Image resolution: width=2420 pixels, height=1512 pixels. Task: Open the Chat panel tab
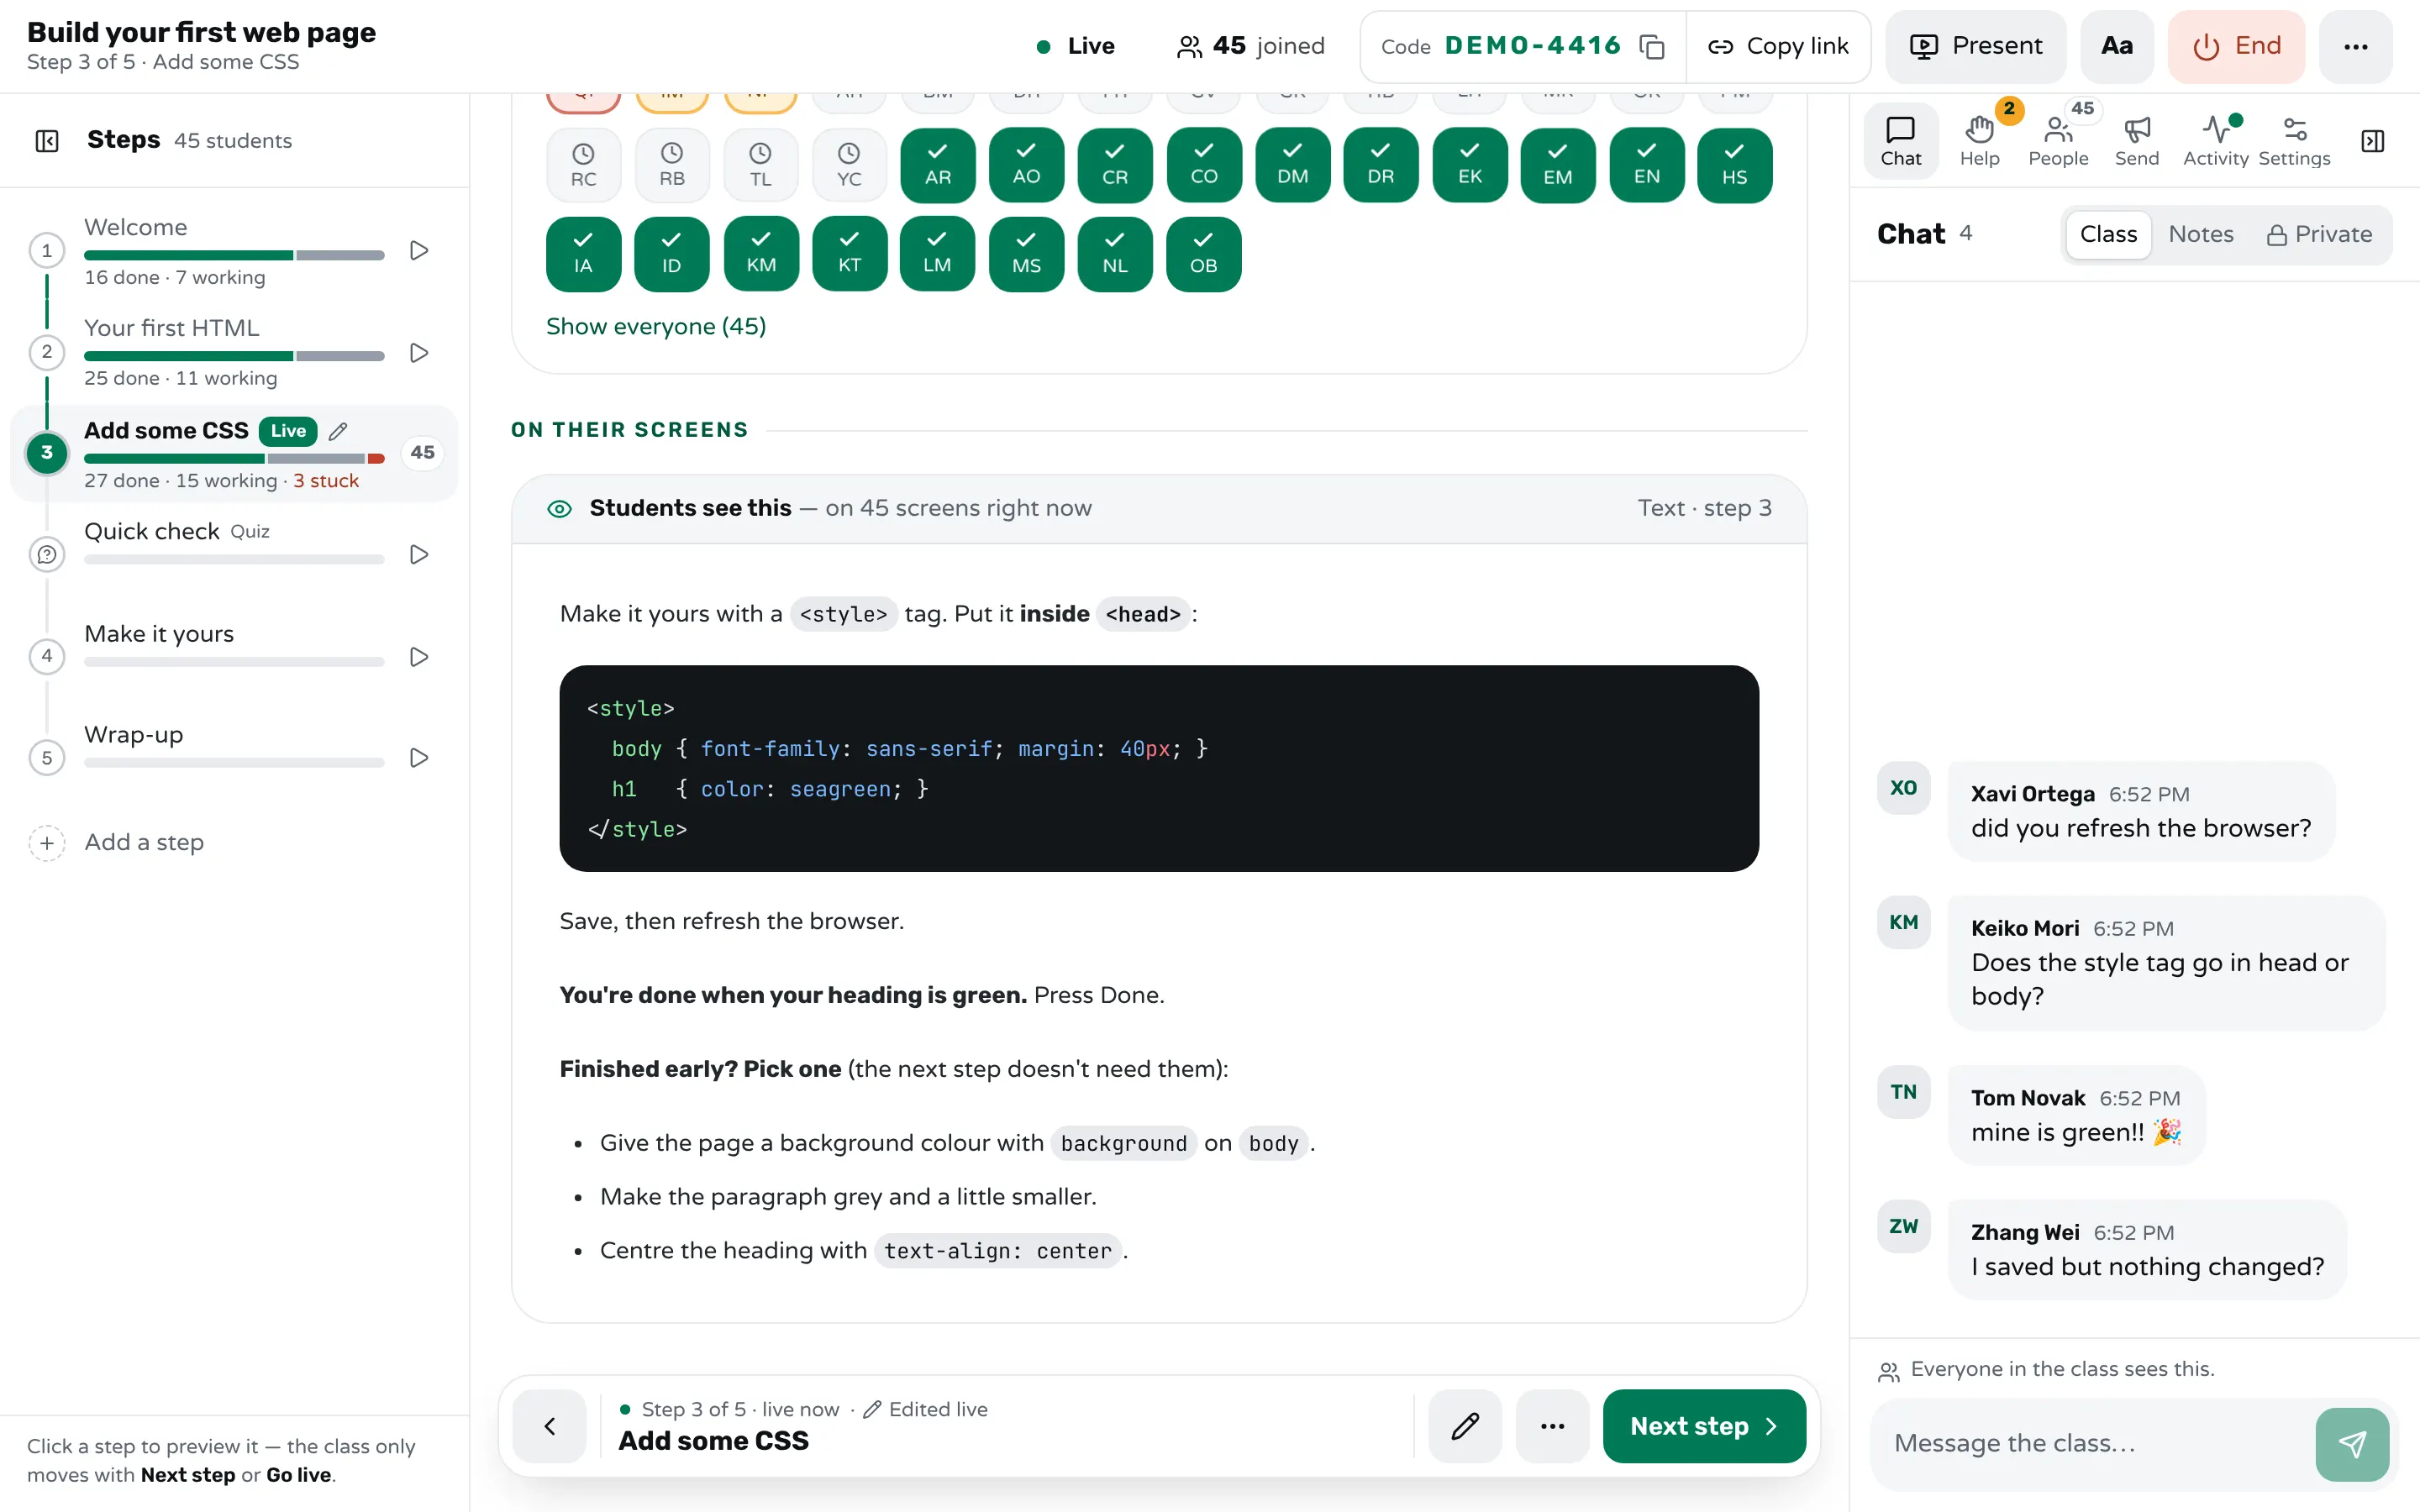[x=1900, y=141]
